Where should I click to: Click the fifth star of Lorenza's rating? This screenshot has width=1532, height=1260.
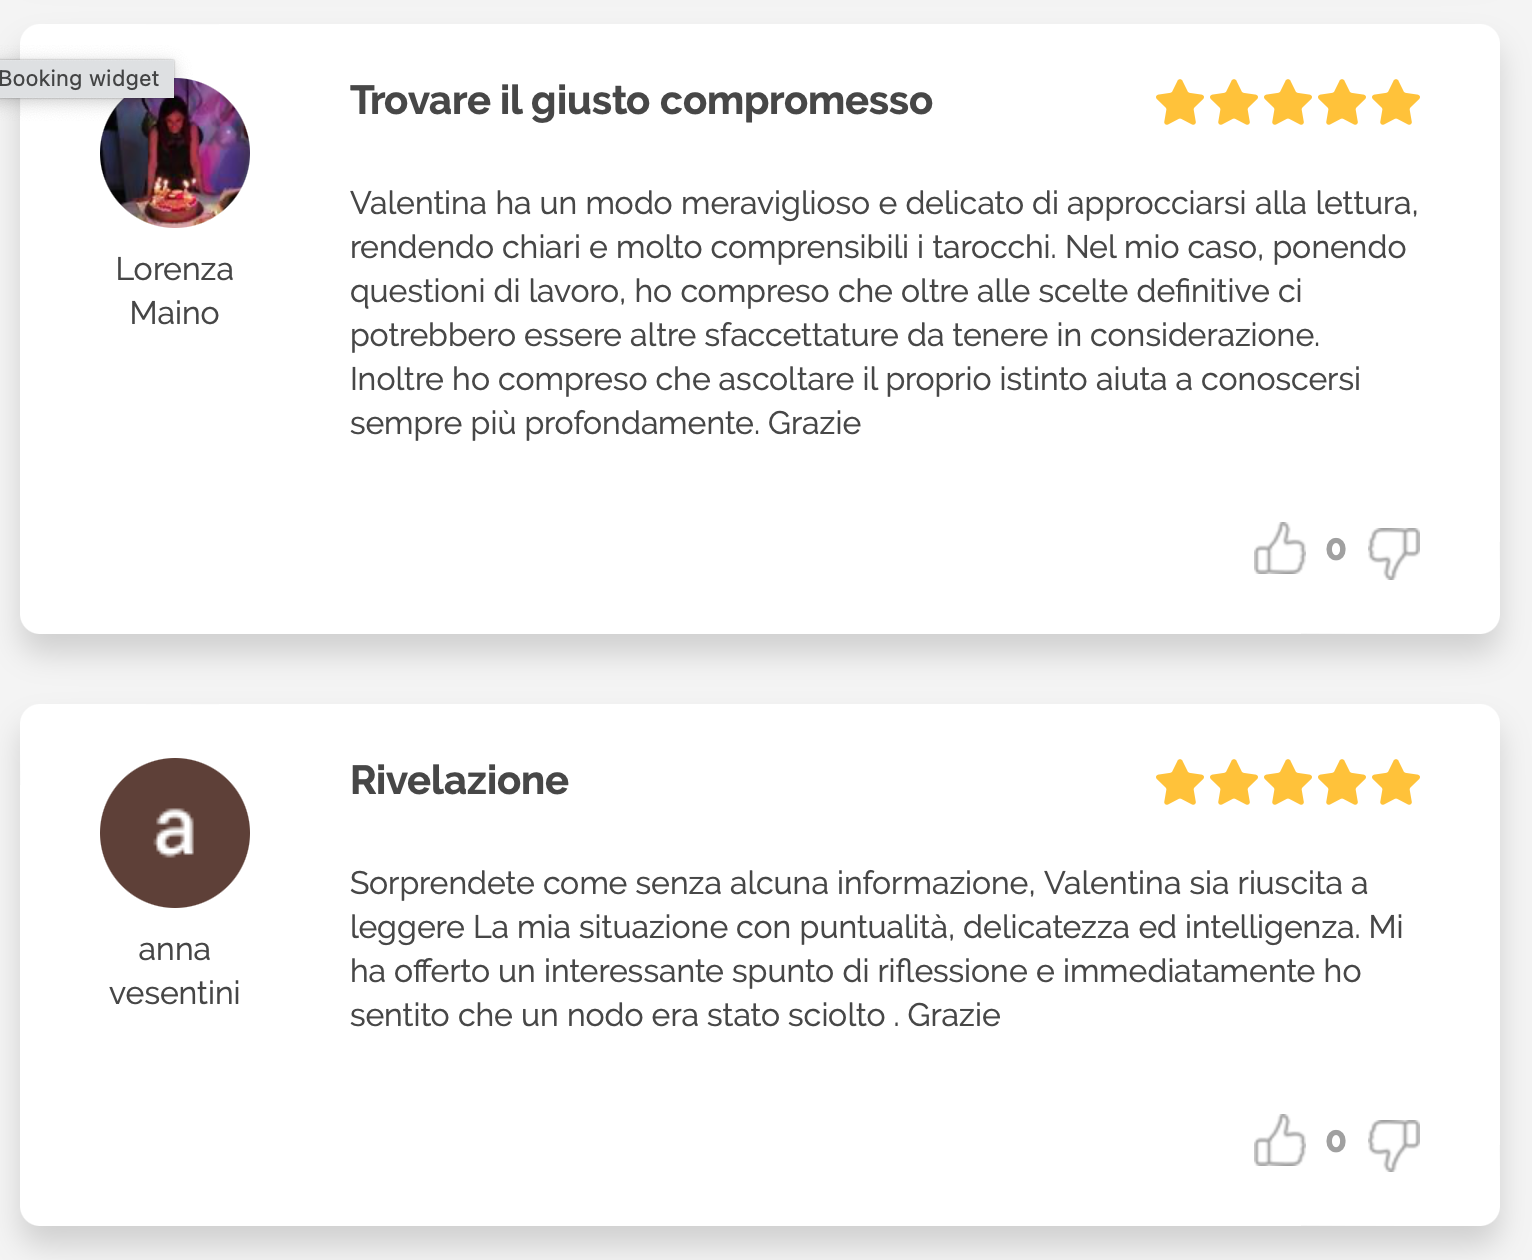point(1396,103)
